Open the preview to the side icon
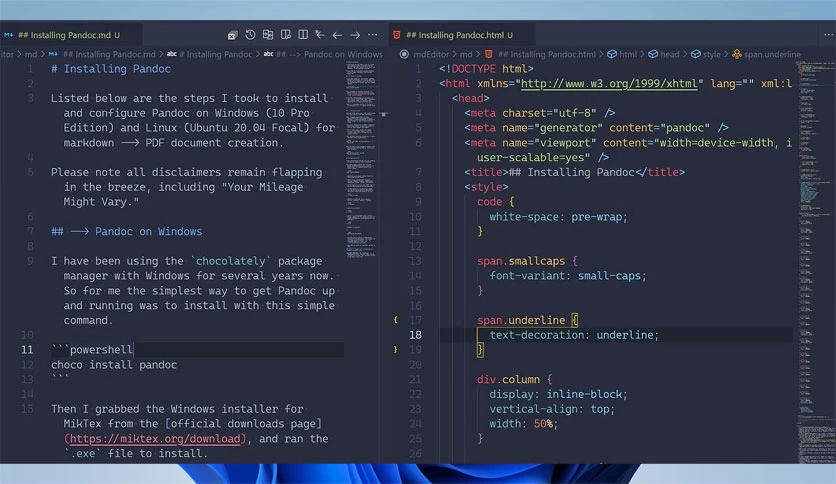Viewport: 836px width, 484px height. coord(286,35)
